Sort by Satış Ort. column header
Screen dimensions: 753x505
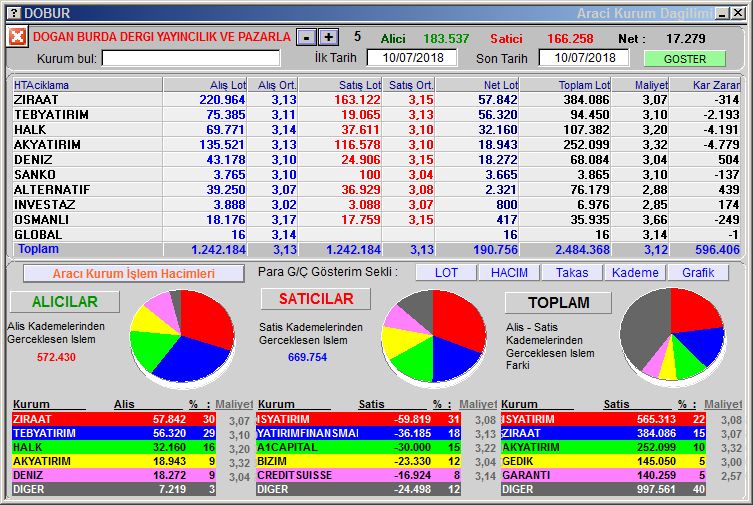408,85
